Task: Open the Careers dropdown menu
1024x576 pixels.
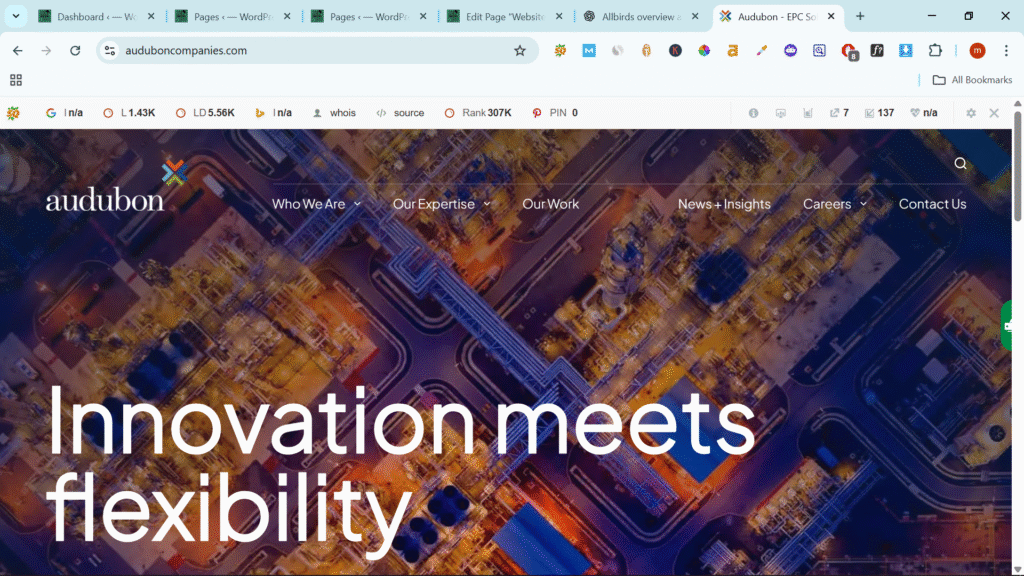Action: [834, 204]
